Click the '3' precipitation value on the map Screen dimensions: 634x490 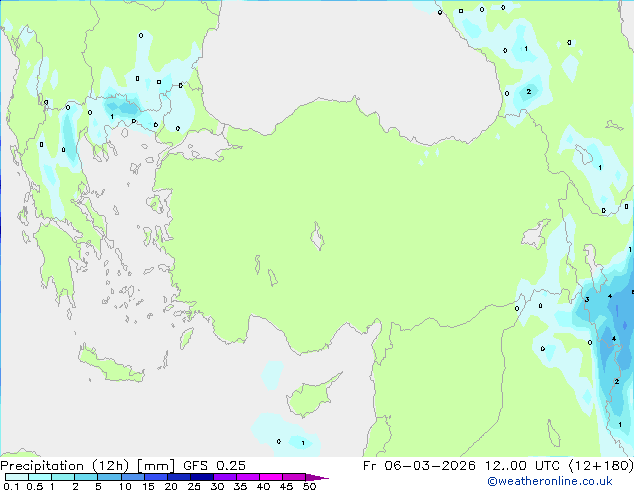pos(587,300)
